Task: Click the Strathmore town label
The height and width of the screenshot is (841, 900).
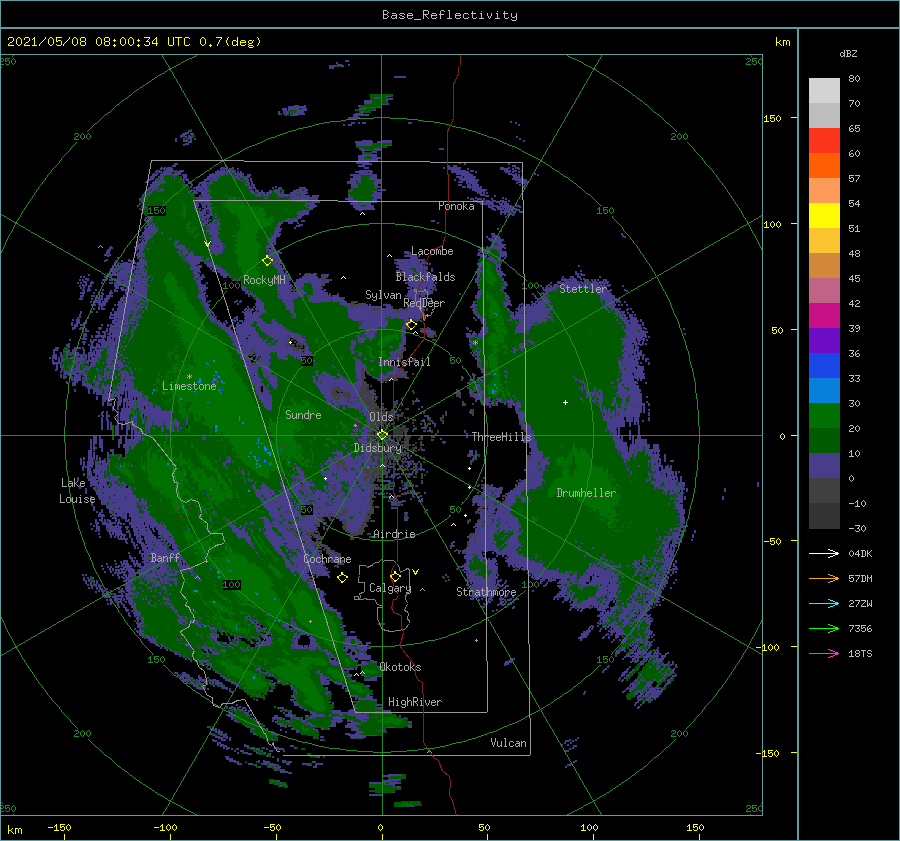Action: click(x=486, y=592)
